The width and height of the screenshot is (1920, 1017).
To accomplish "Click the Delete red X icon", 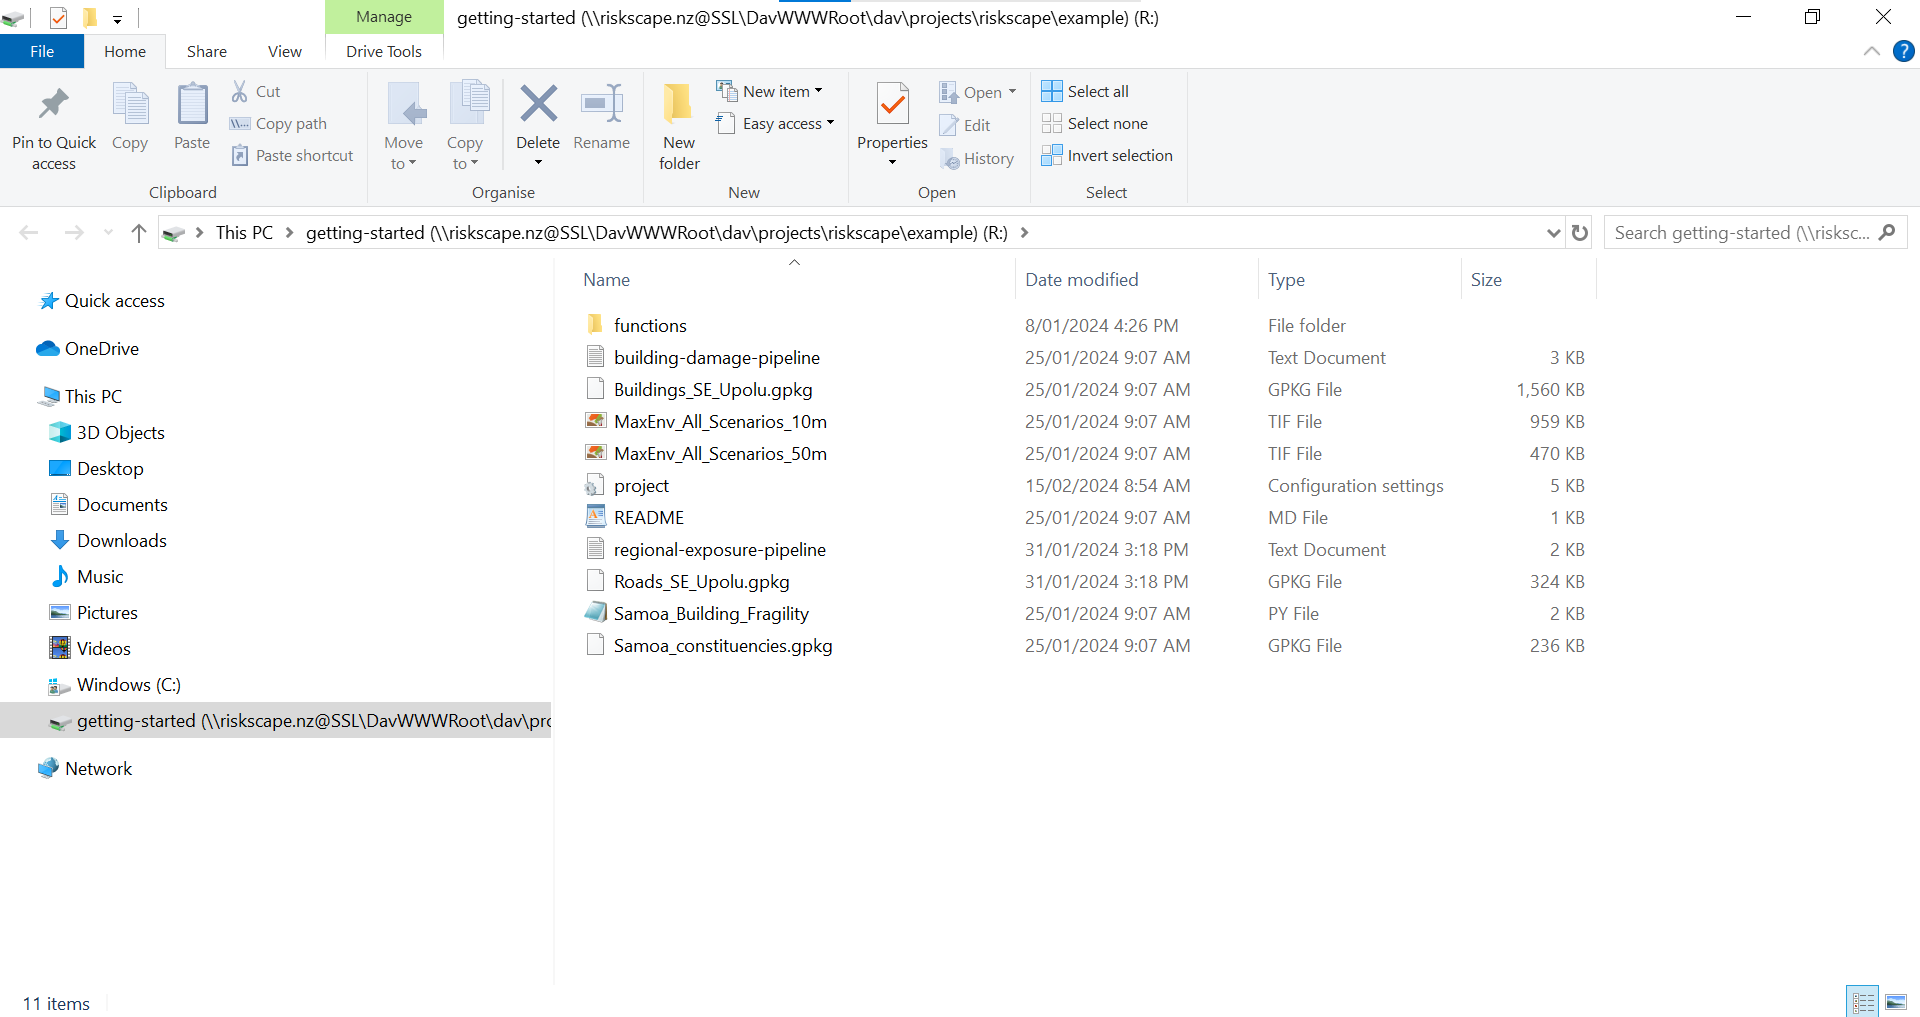I will point(538,104).
